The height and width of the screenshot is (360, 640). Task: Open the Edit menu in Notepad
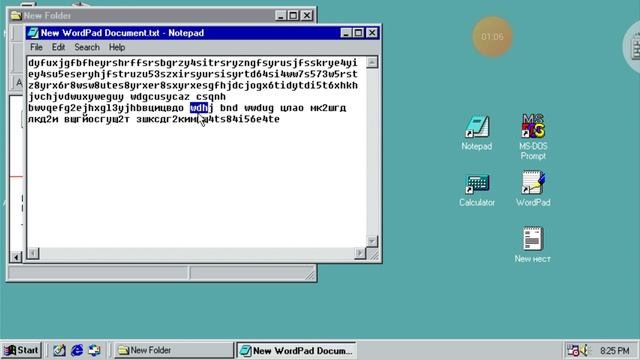coord(58,47)
